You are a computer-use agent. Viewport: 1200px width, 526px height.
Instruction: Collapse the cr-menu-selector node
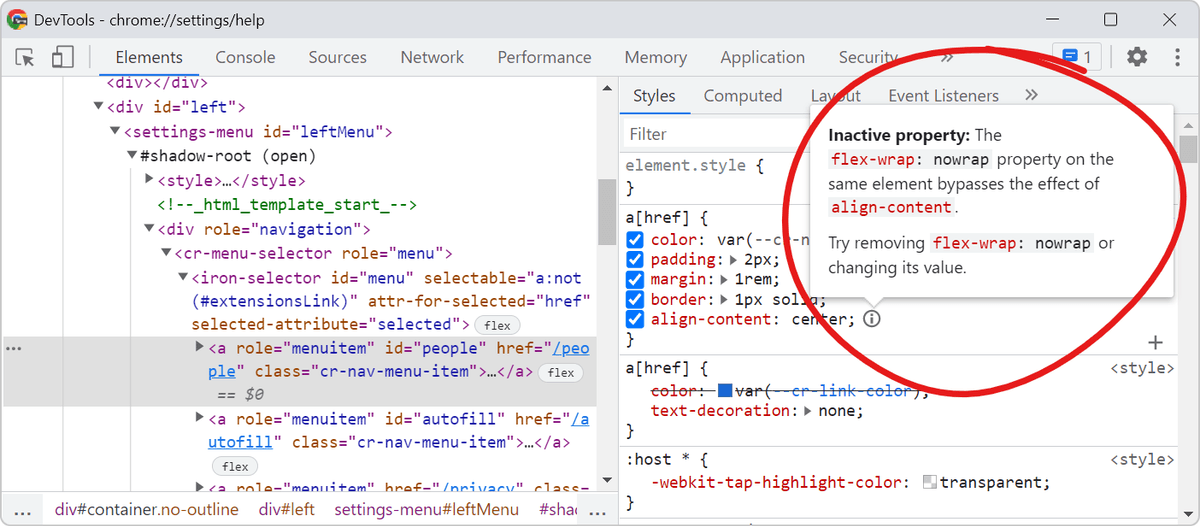[166, 252]
